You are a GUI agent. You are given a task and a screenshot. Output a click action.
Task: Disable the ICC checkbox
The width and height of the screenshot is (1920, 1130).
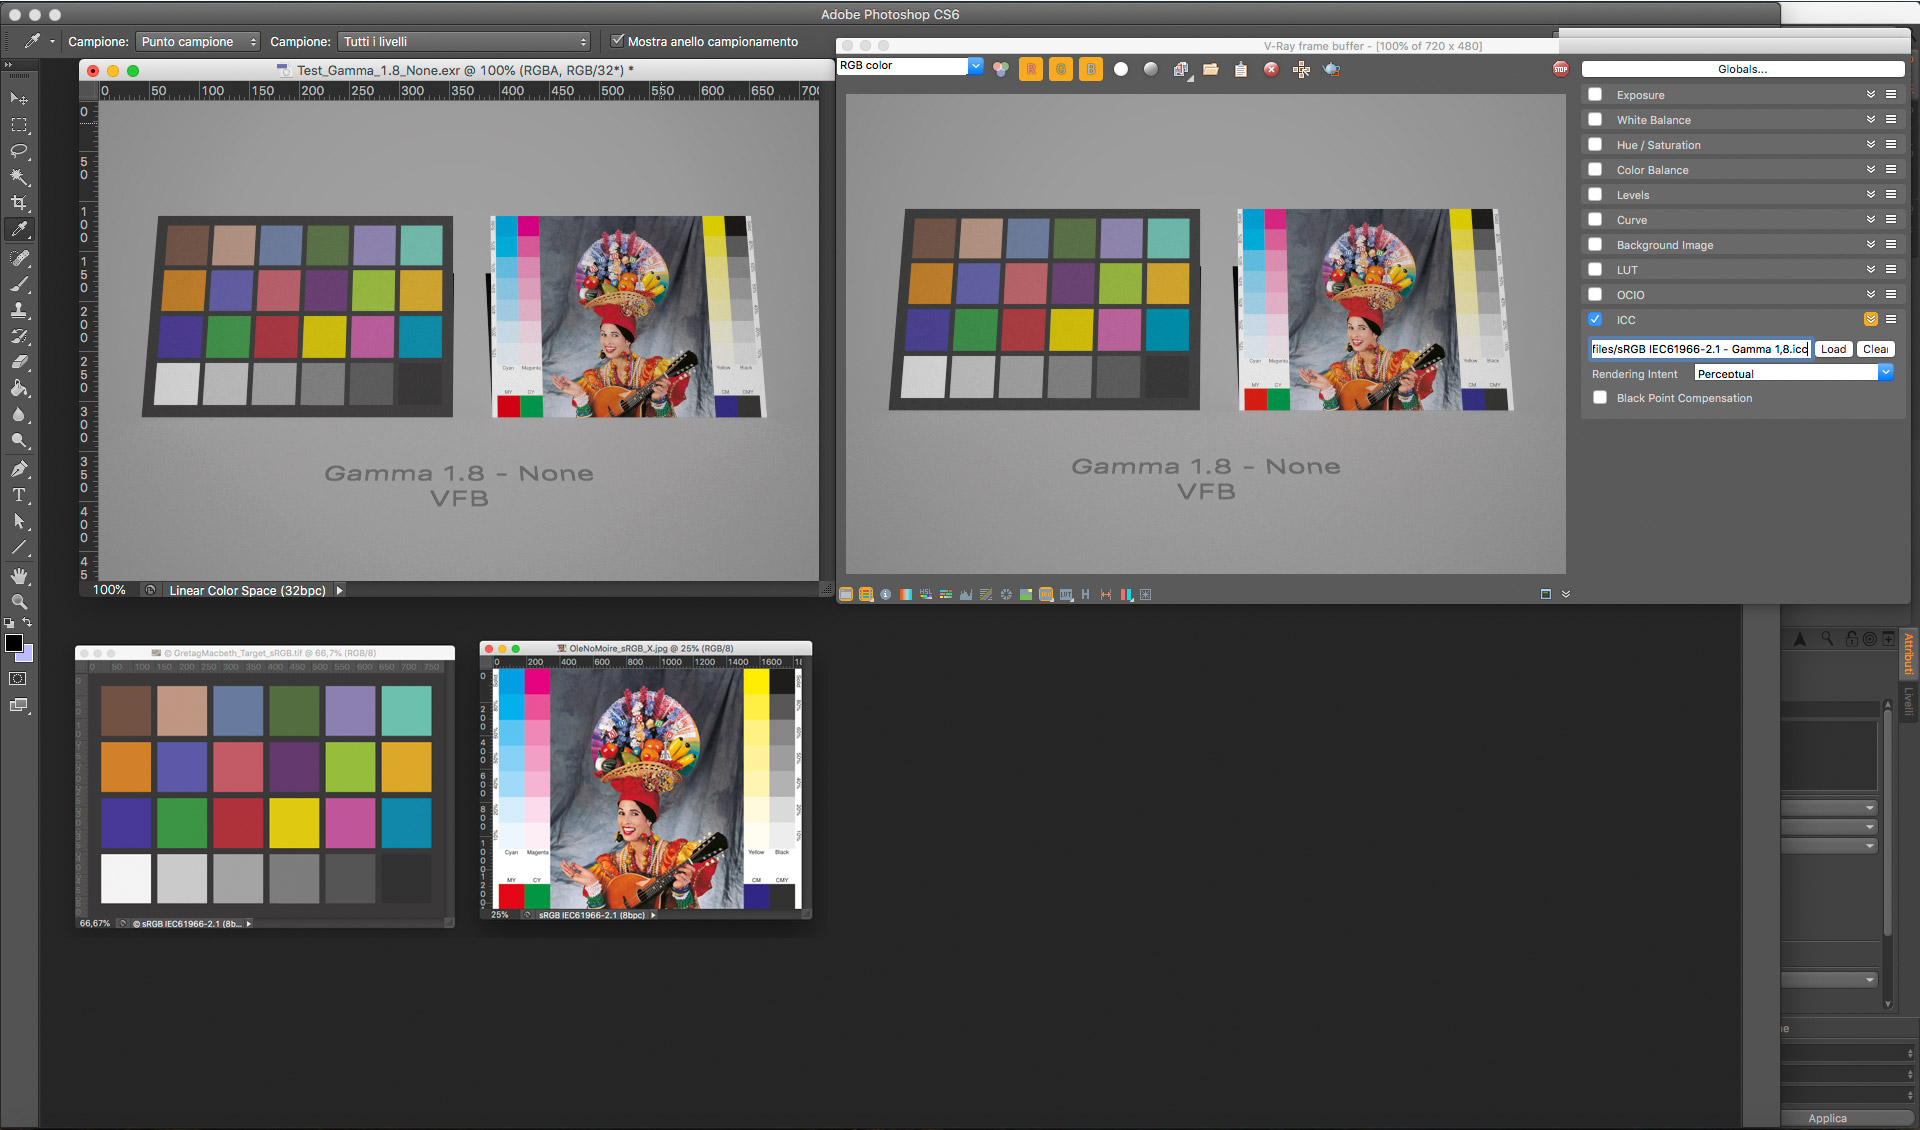[x=1595, y=319]
